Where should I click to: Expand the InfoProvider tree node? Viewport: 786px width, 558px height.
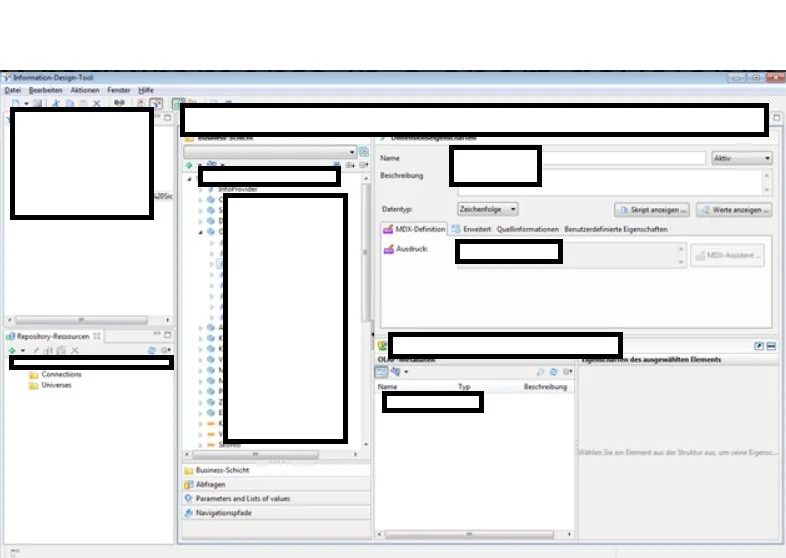coord(201,190)
